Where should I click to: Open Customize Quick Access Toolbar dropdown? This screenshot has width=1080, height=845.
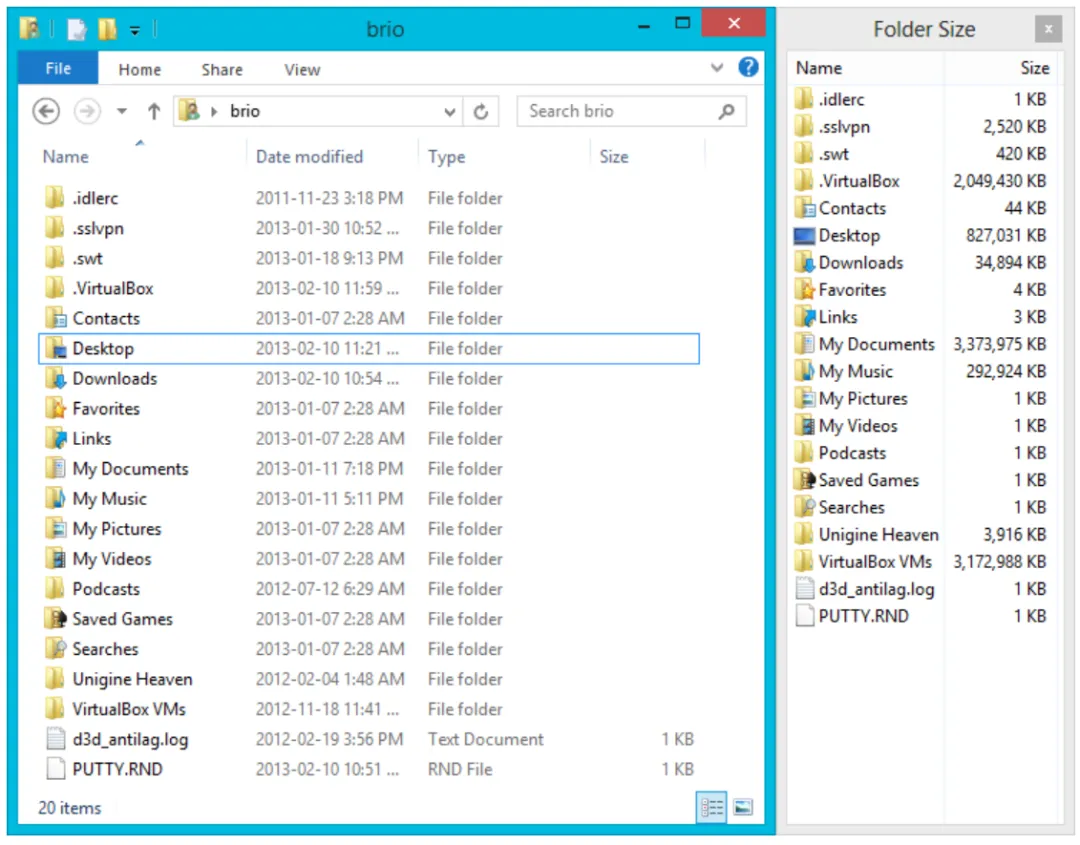click(x=134, y=30)
